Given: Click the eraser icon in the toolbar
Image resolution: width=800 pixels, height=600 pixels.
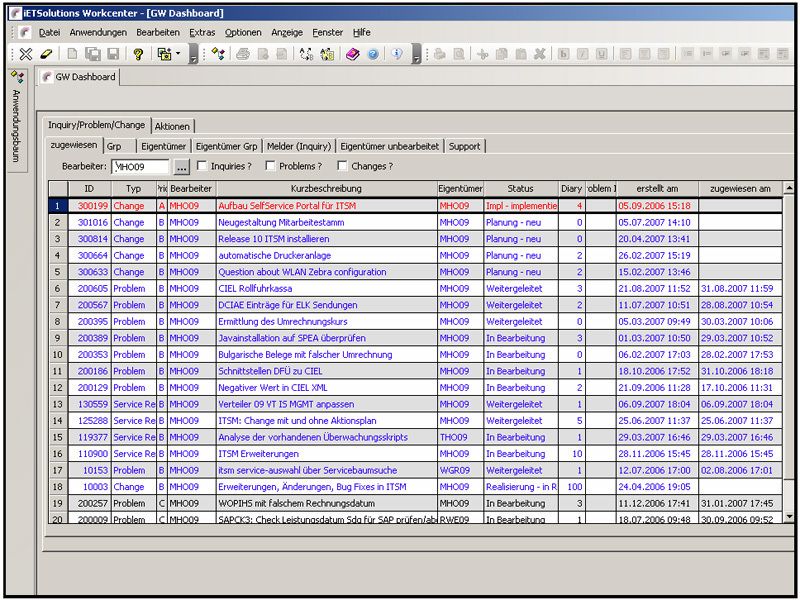Looking at the screenshot, I should point(46,54).
